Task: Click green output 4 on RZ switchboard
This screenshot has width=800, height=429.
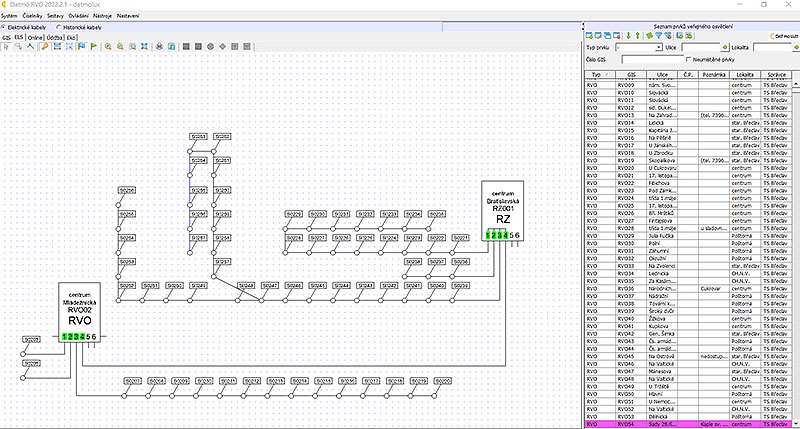Action: click(506, 235)
